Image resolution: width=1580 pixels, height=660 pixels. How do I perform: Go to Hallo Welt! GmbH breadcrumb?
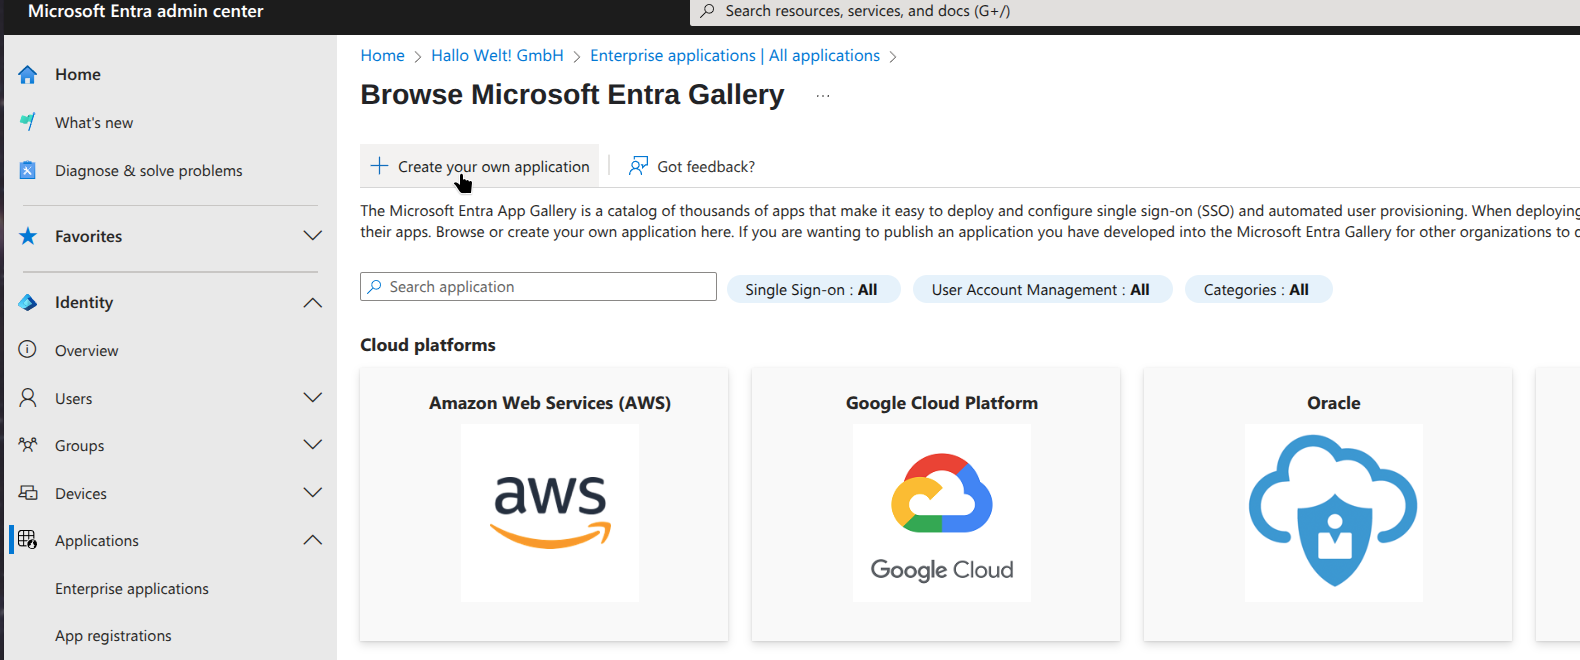[497, 56]
